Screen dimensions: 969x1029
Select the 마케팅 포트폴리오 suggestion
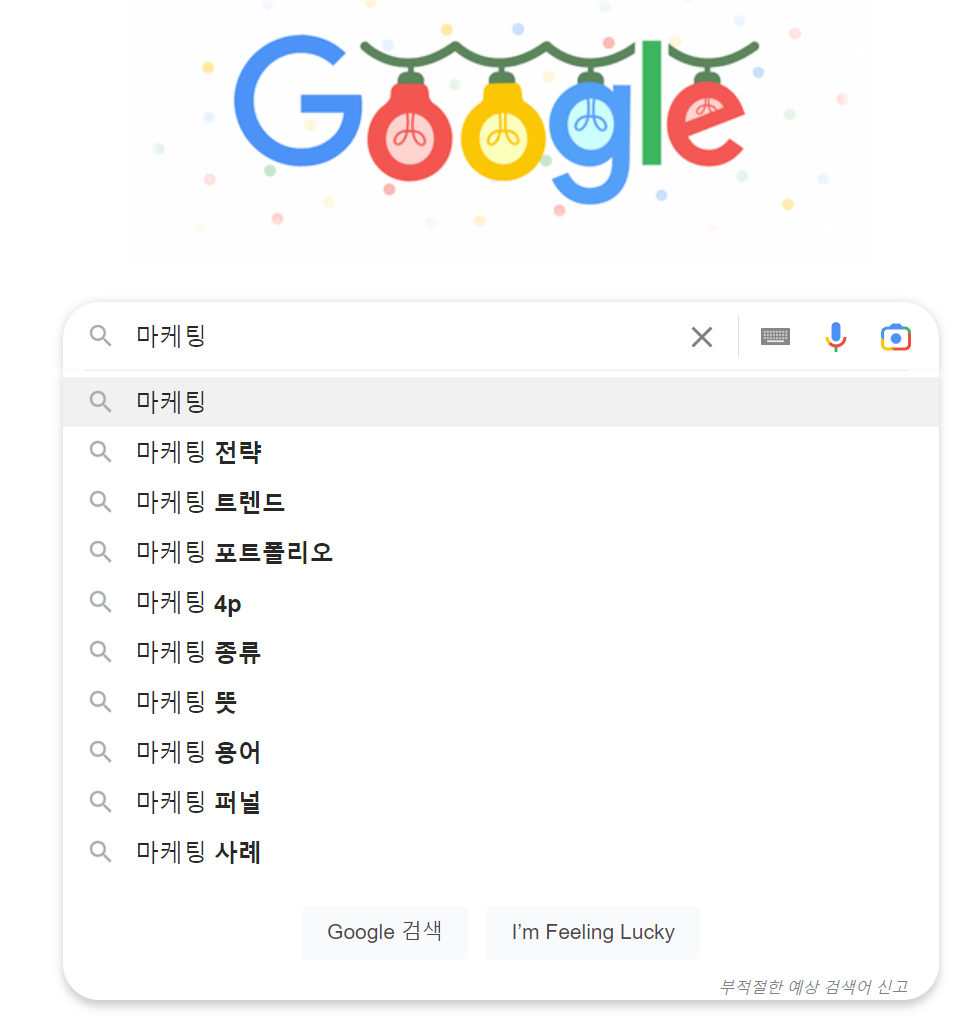(230, 551)
